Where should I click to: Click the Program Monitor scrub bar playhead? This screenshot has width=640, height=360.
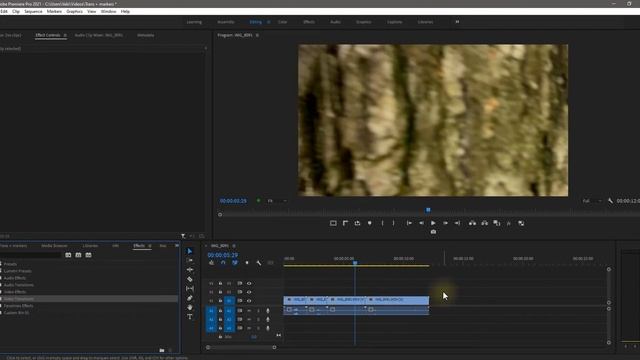click(428, 210)
